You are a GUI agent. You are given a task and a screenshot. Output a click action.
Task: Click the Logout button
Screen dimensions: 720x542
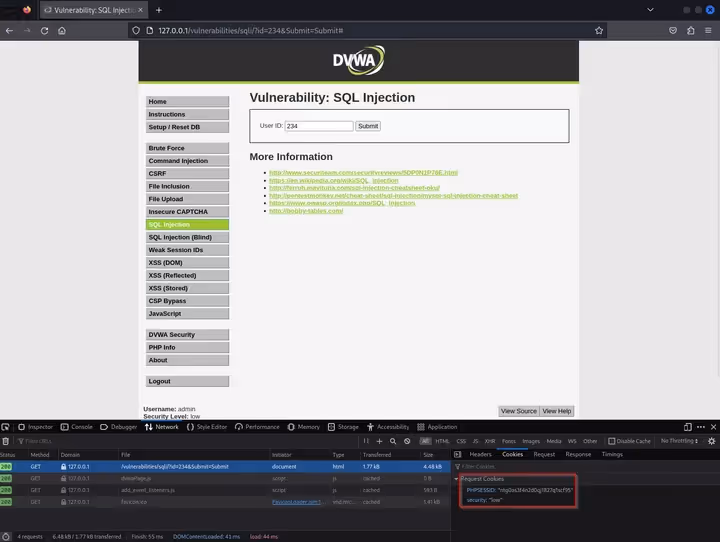(x=187, y=381)
